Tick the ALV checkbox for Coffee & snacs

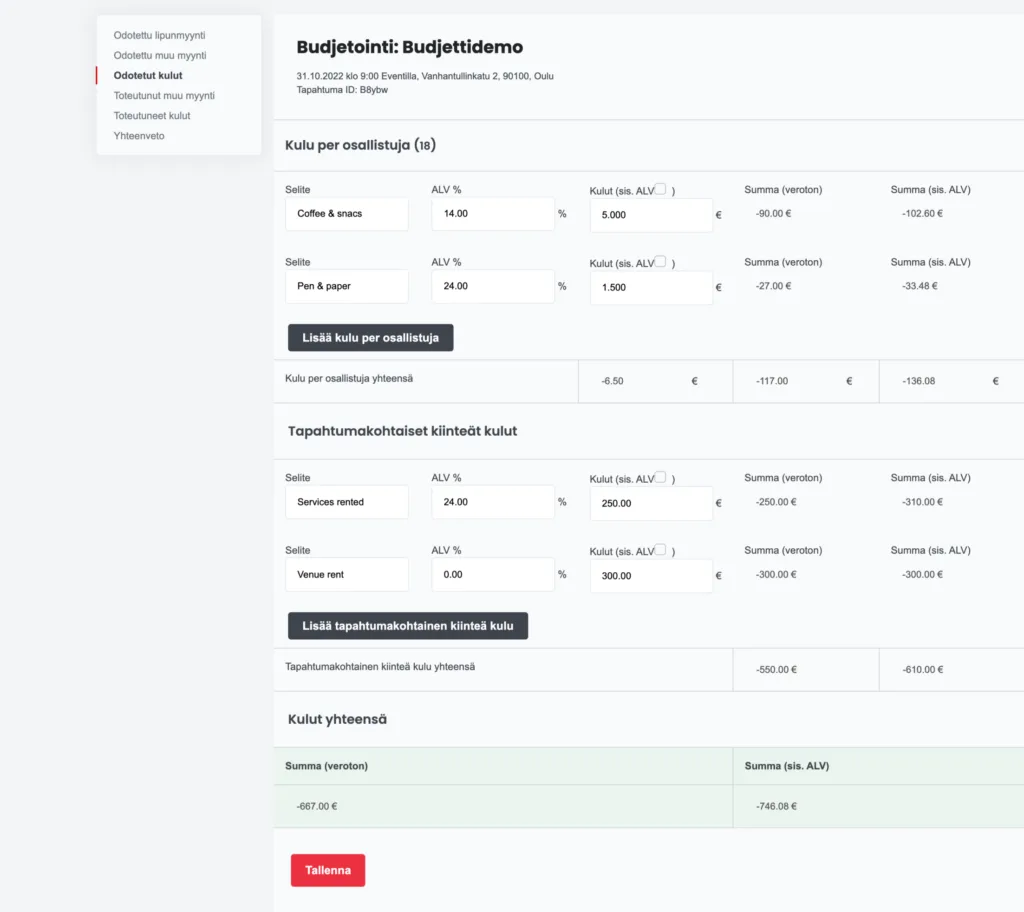pyautogui.click(x=660, y=189)
